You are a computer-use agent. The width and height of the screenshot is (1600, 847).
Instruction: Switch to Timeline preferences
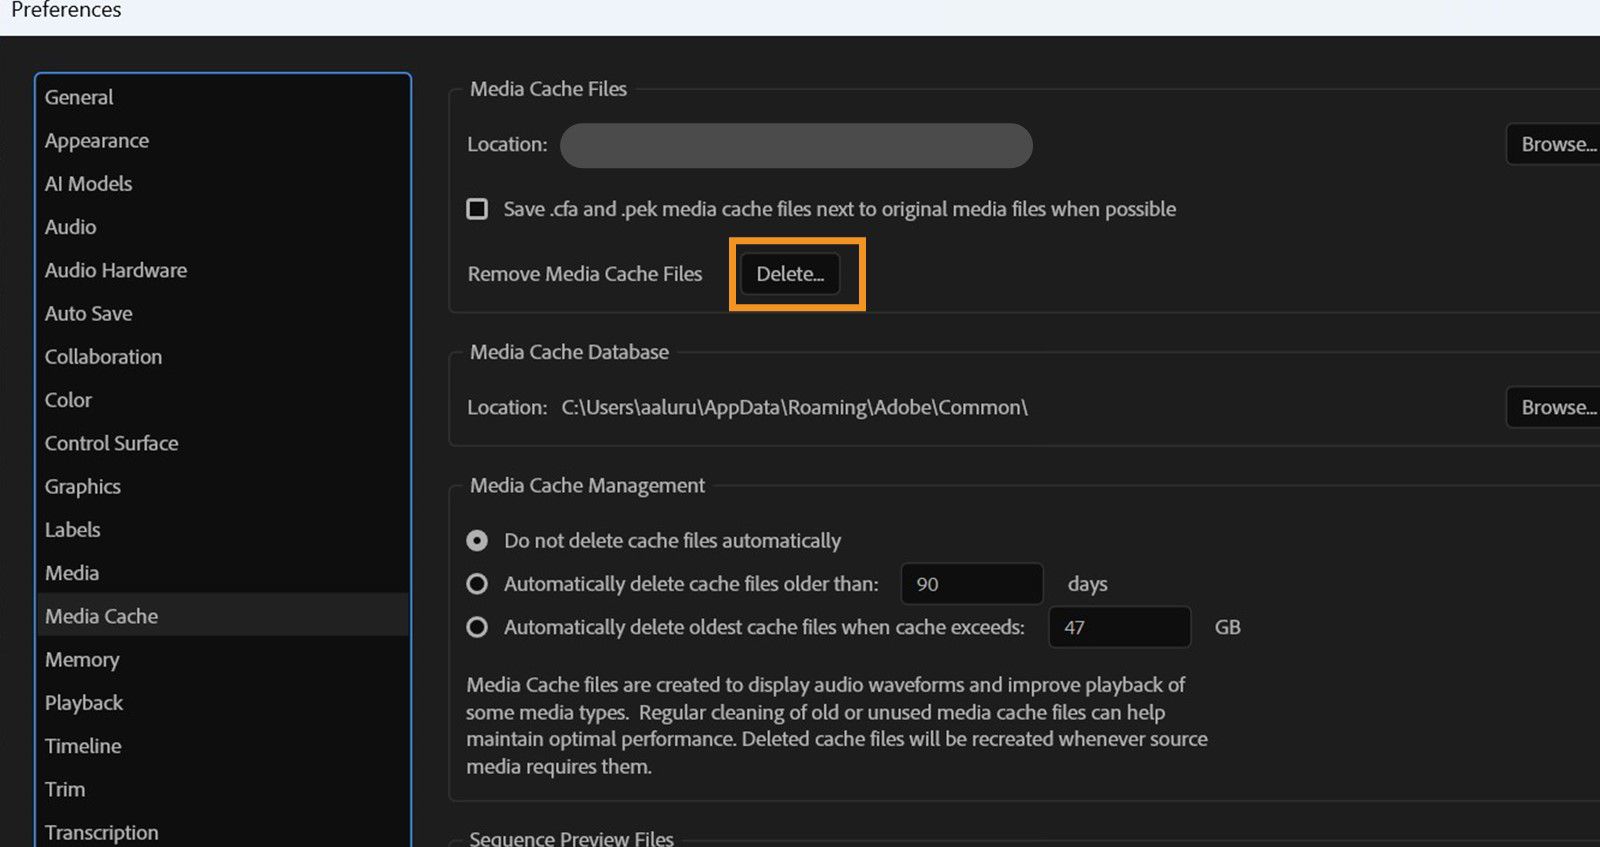point(83,746)
